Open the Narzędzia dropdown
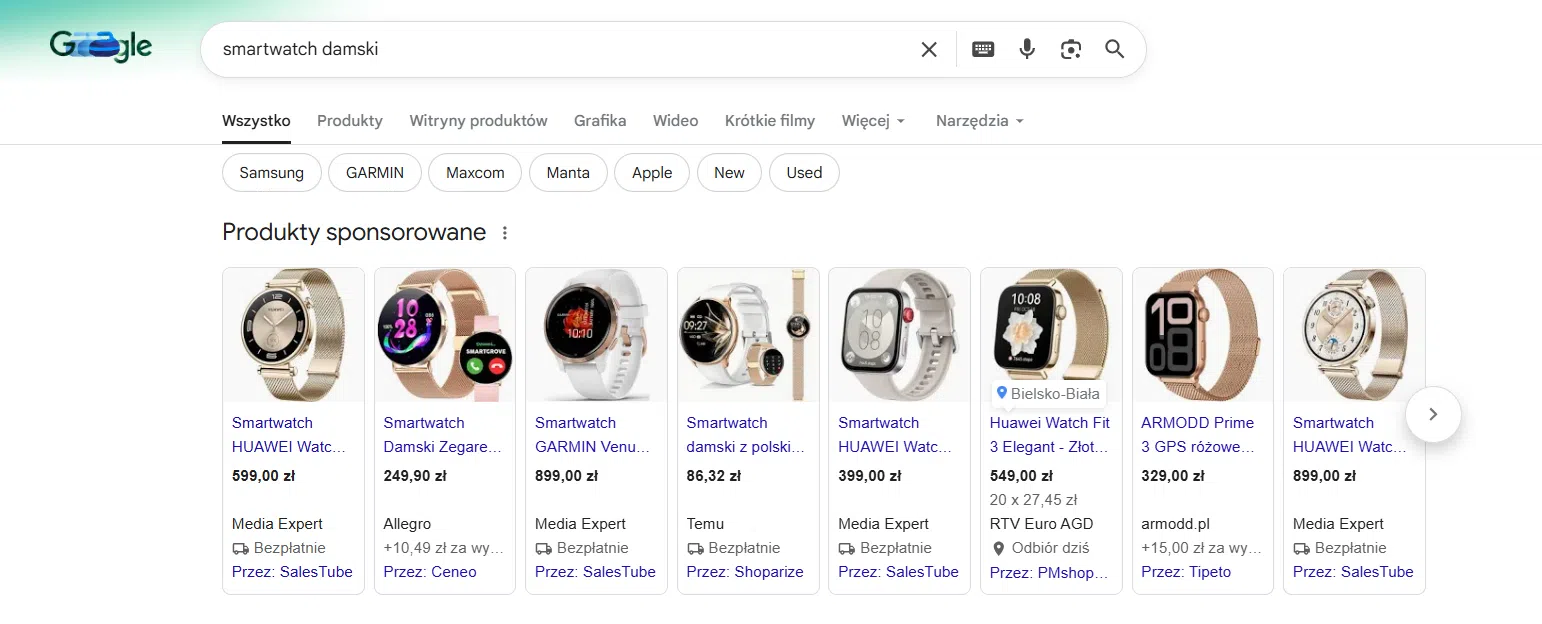This screenshot has height=624, width=1542. click(978, 120)
